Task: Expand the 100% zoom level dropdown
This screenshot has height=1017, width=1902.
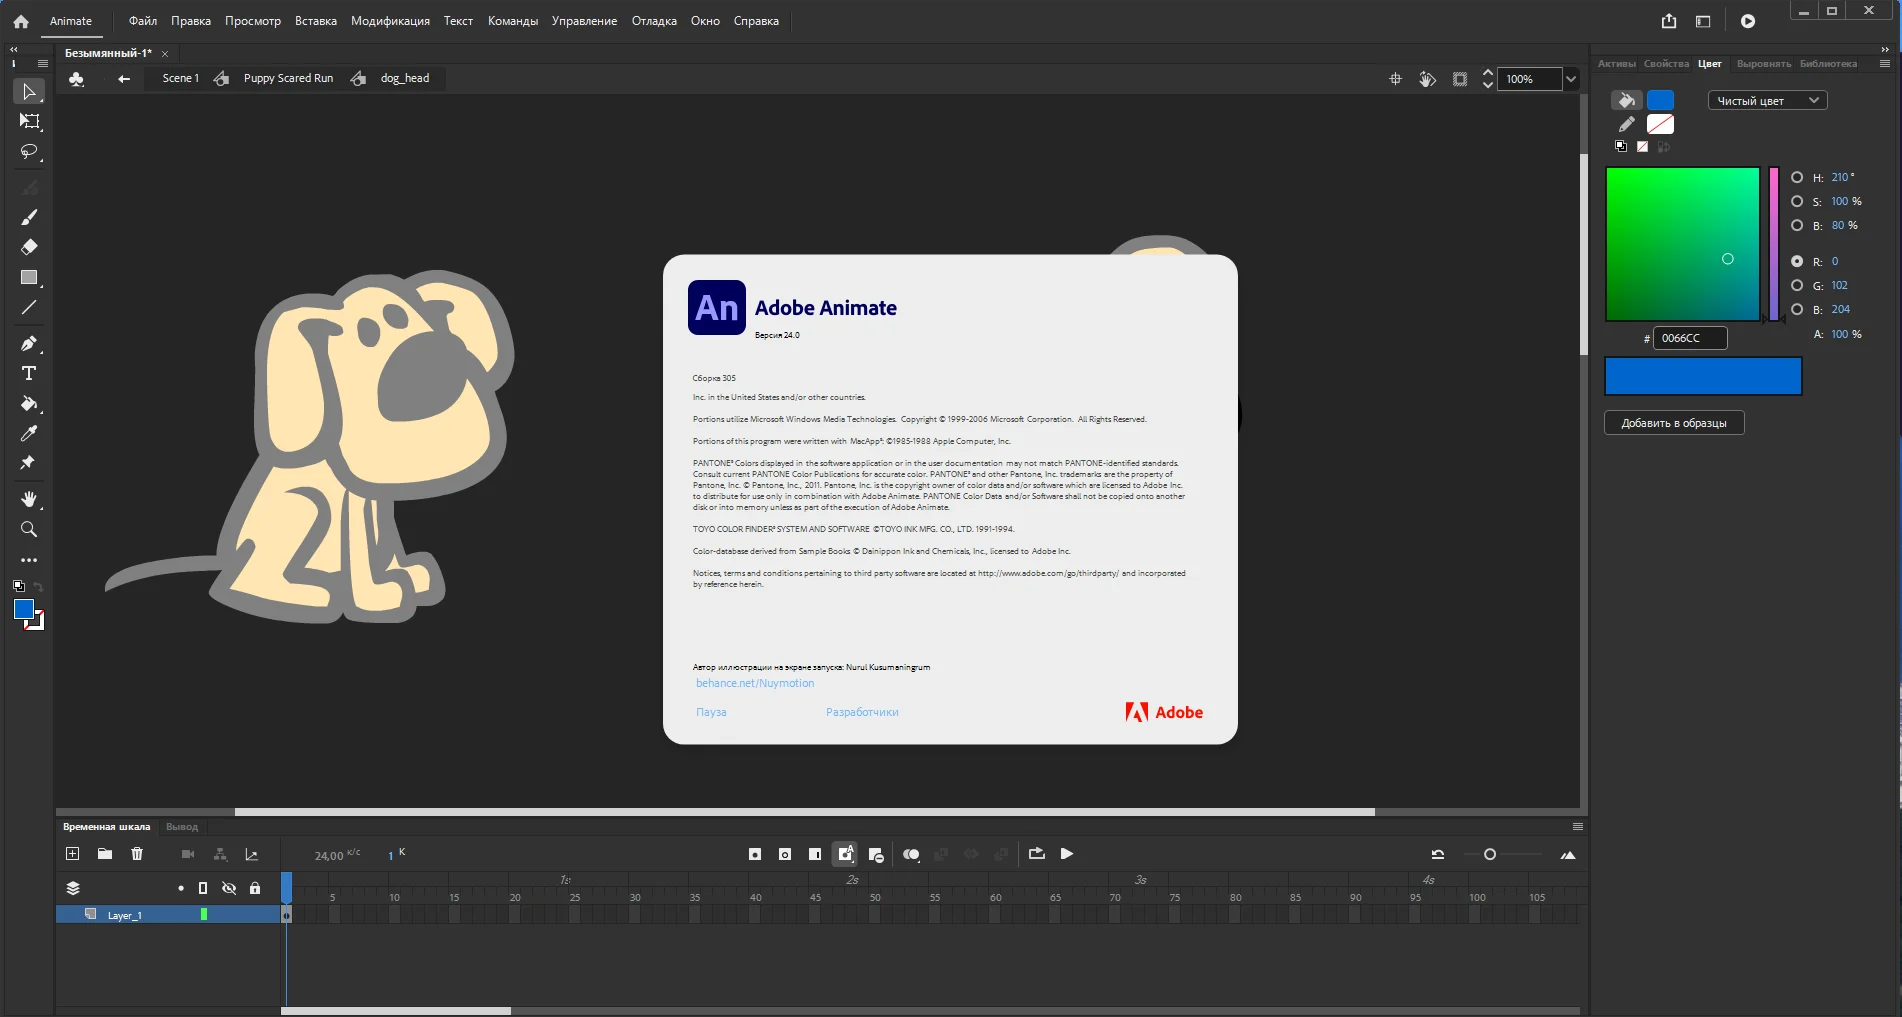Action: [1571, 79]
